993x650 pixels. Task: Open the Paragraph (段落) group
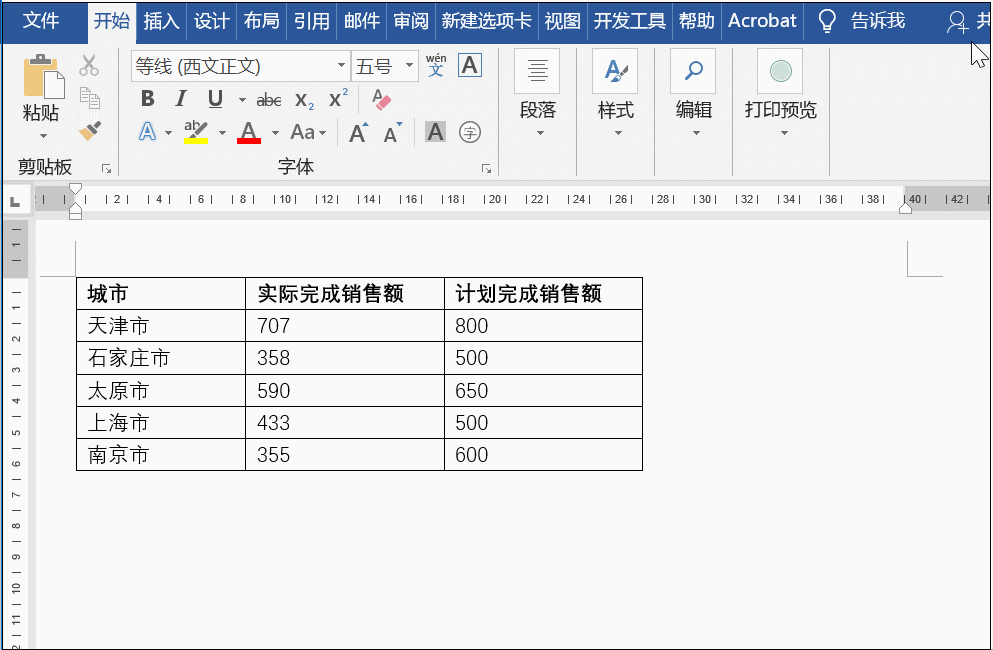[x=538, y=94]
